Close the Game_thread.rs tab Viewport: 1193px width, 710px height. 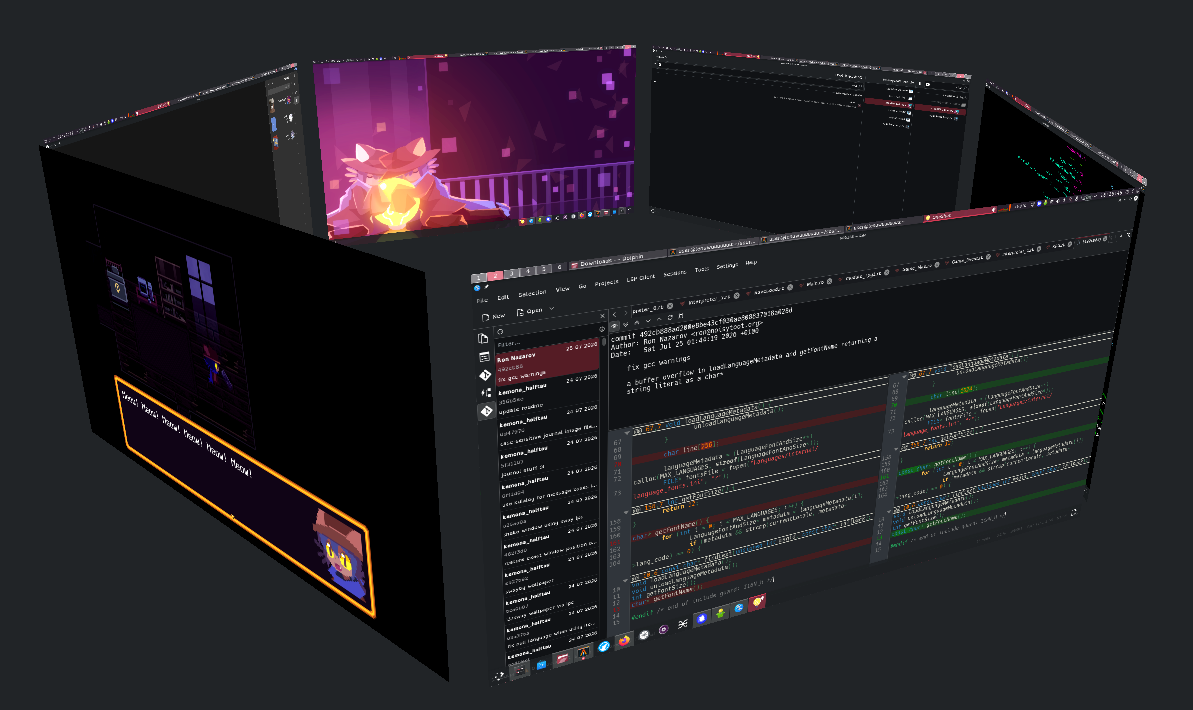coord(988,257)
